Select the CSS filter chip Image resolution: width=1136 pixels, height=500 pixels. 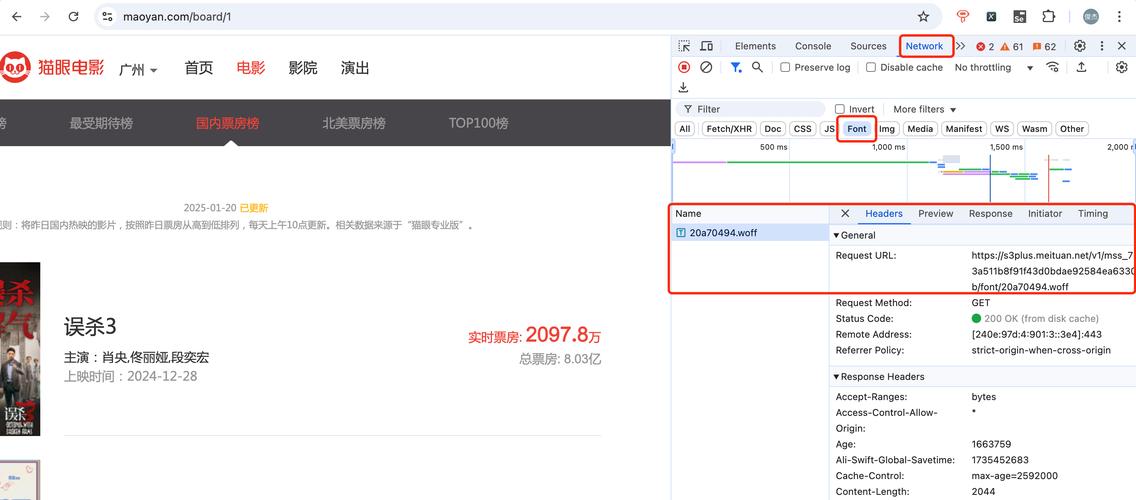click(x=803, y=129)
